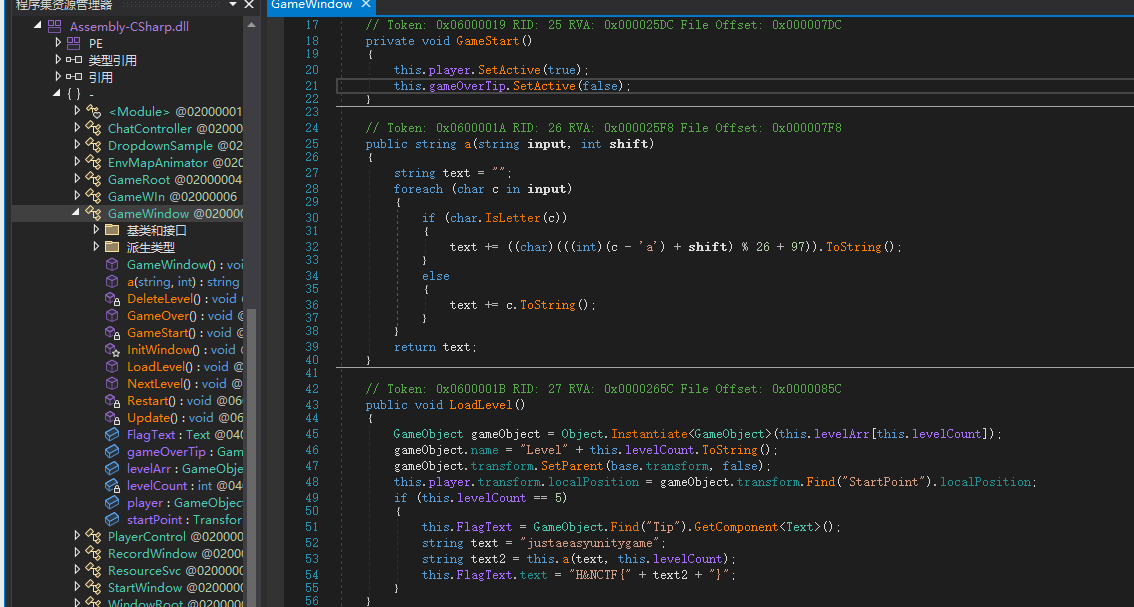This screenshot has height=607, width=1134.
Task: Collapse the Assembly-CSharp.dll tree node
Action: (x=38, y=25)
